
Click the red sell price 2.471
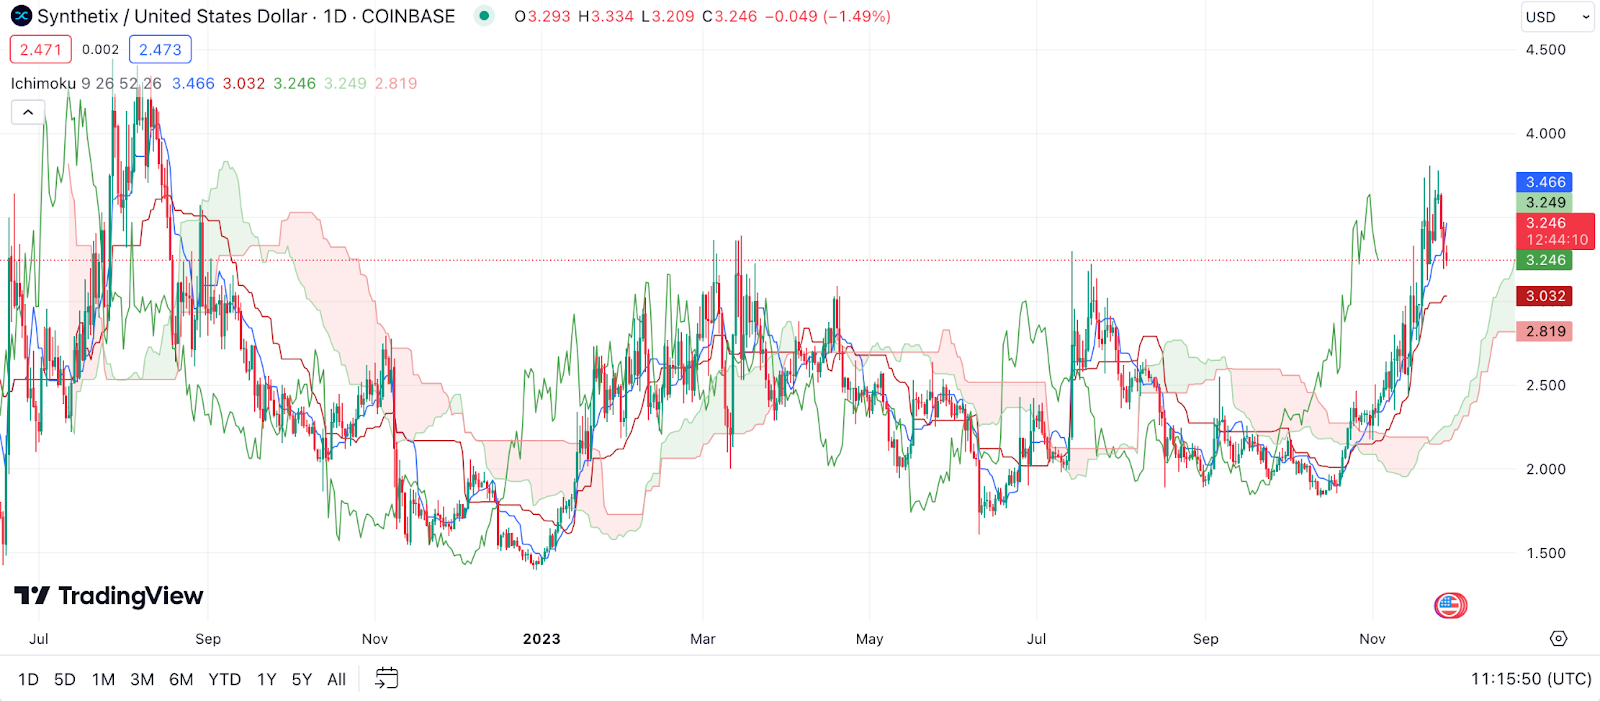[41, 49]
